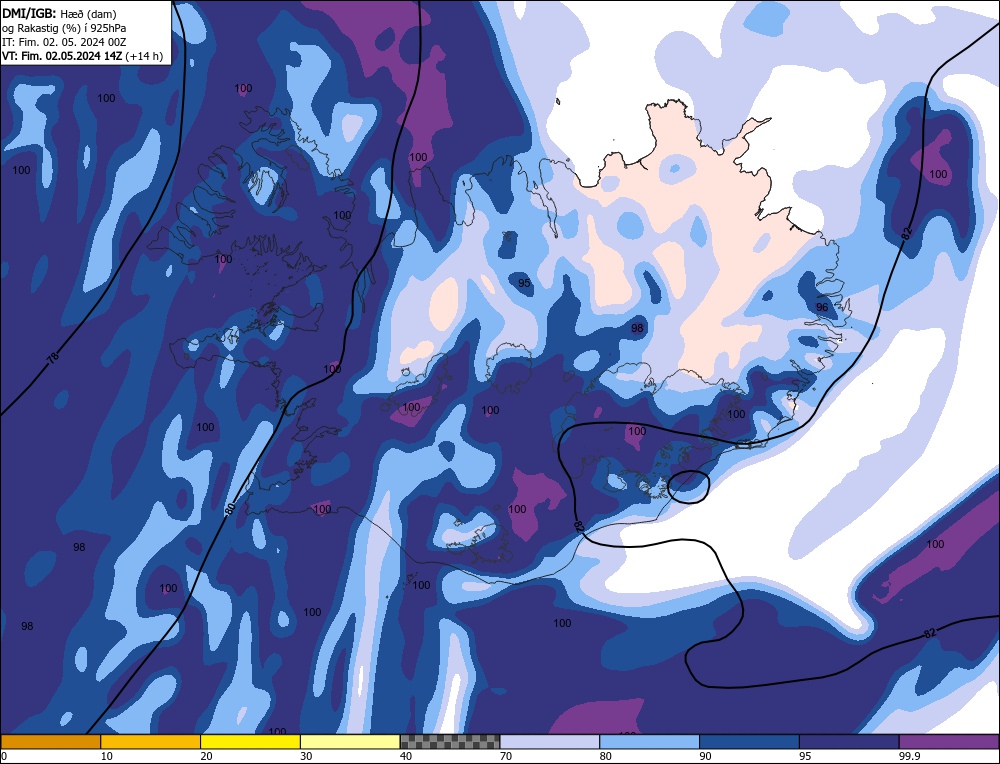Click the pale yellow 30–40 legend swatch
1000x764 pixels.
(x=350, y=742)
